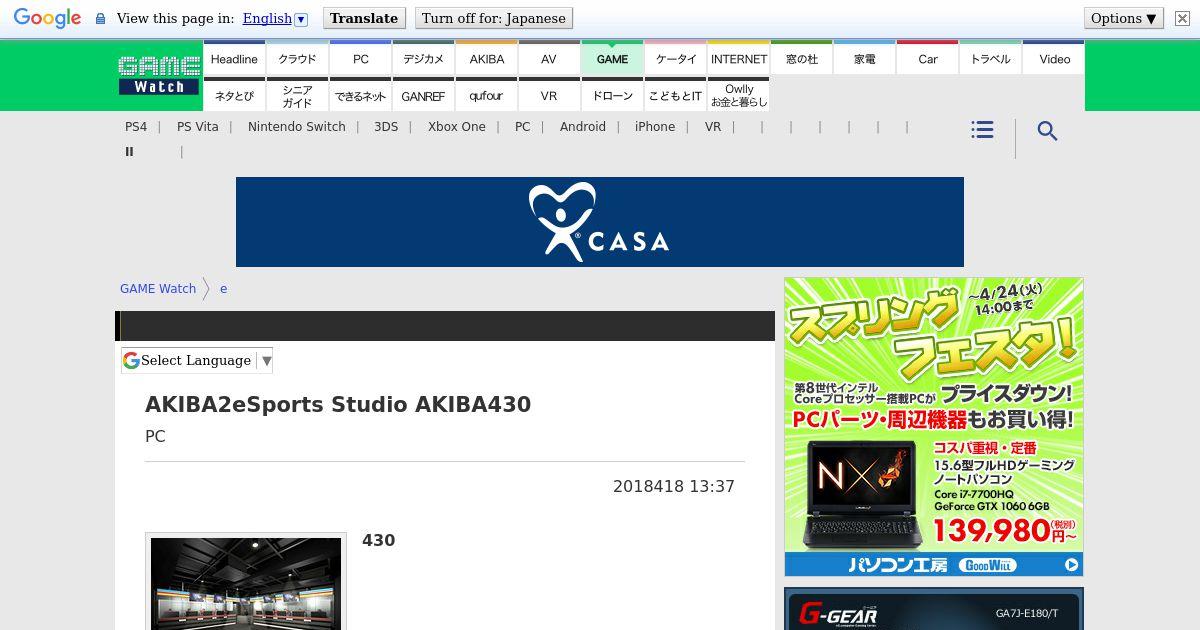Viewport: 1200px width, 630px height.
Task: Turn off translation for Japanese
Action: pyautogui.click(x=493, y=18)
